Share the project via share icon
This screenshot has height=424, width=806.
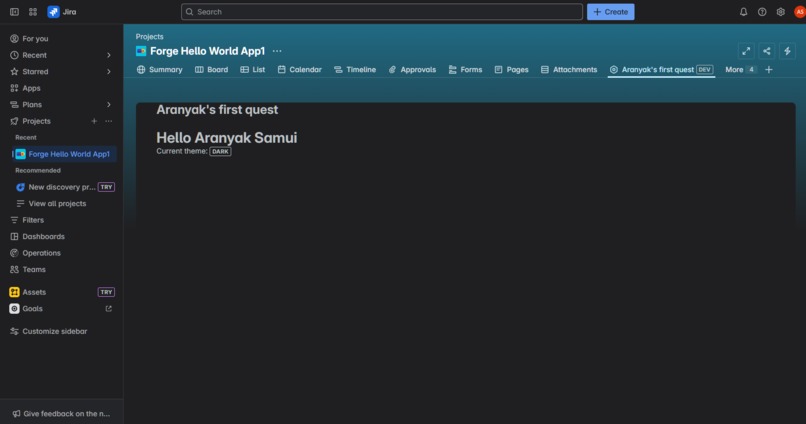point(766,51)
